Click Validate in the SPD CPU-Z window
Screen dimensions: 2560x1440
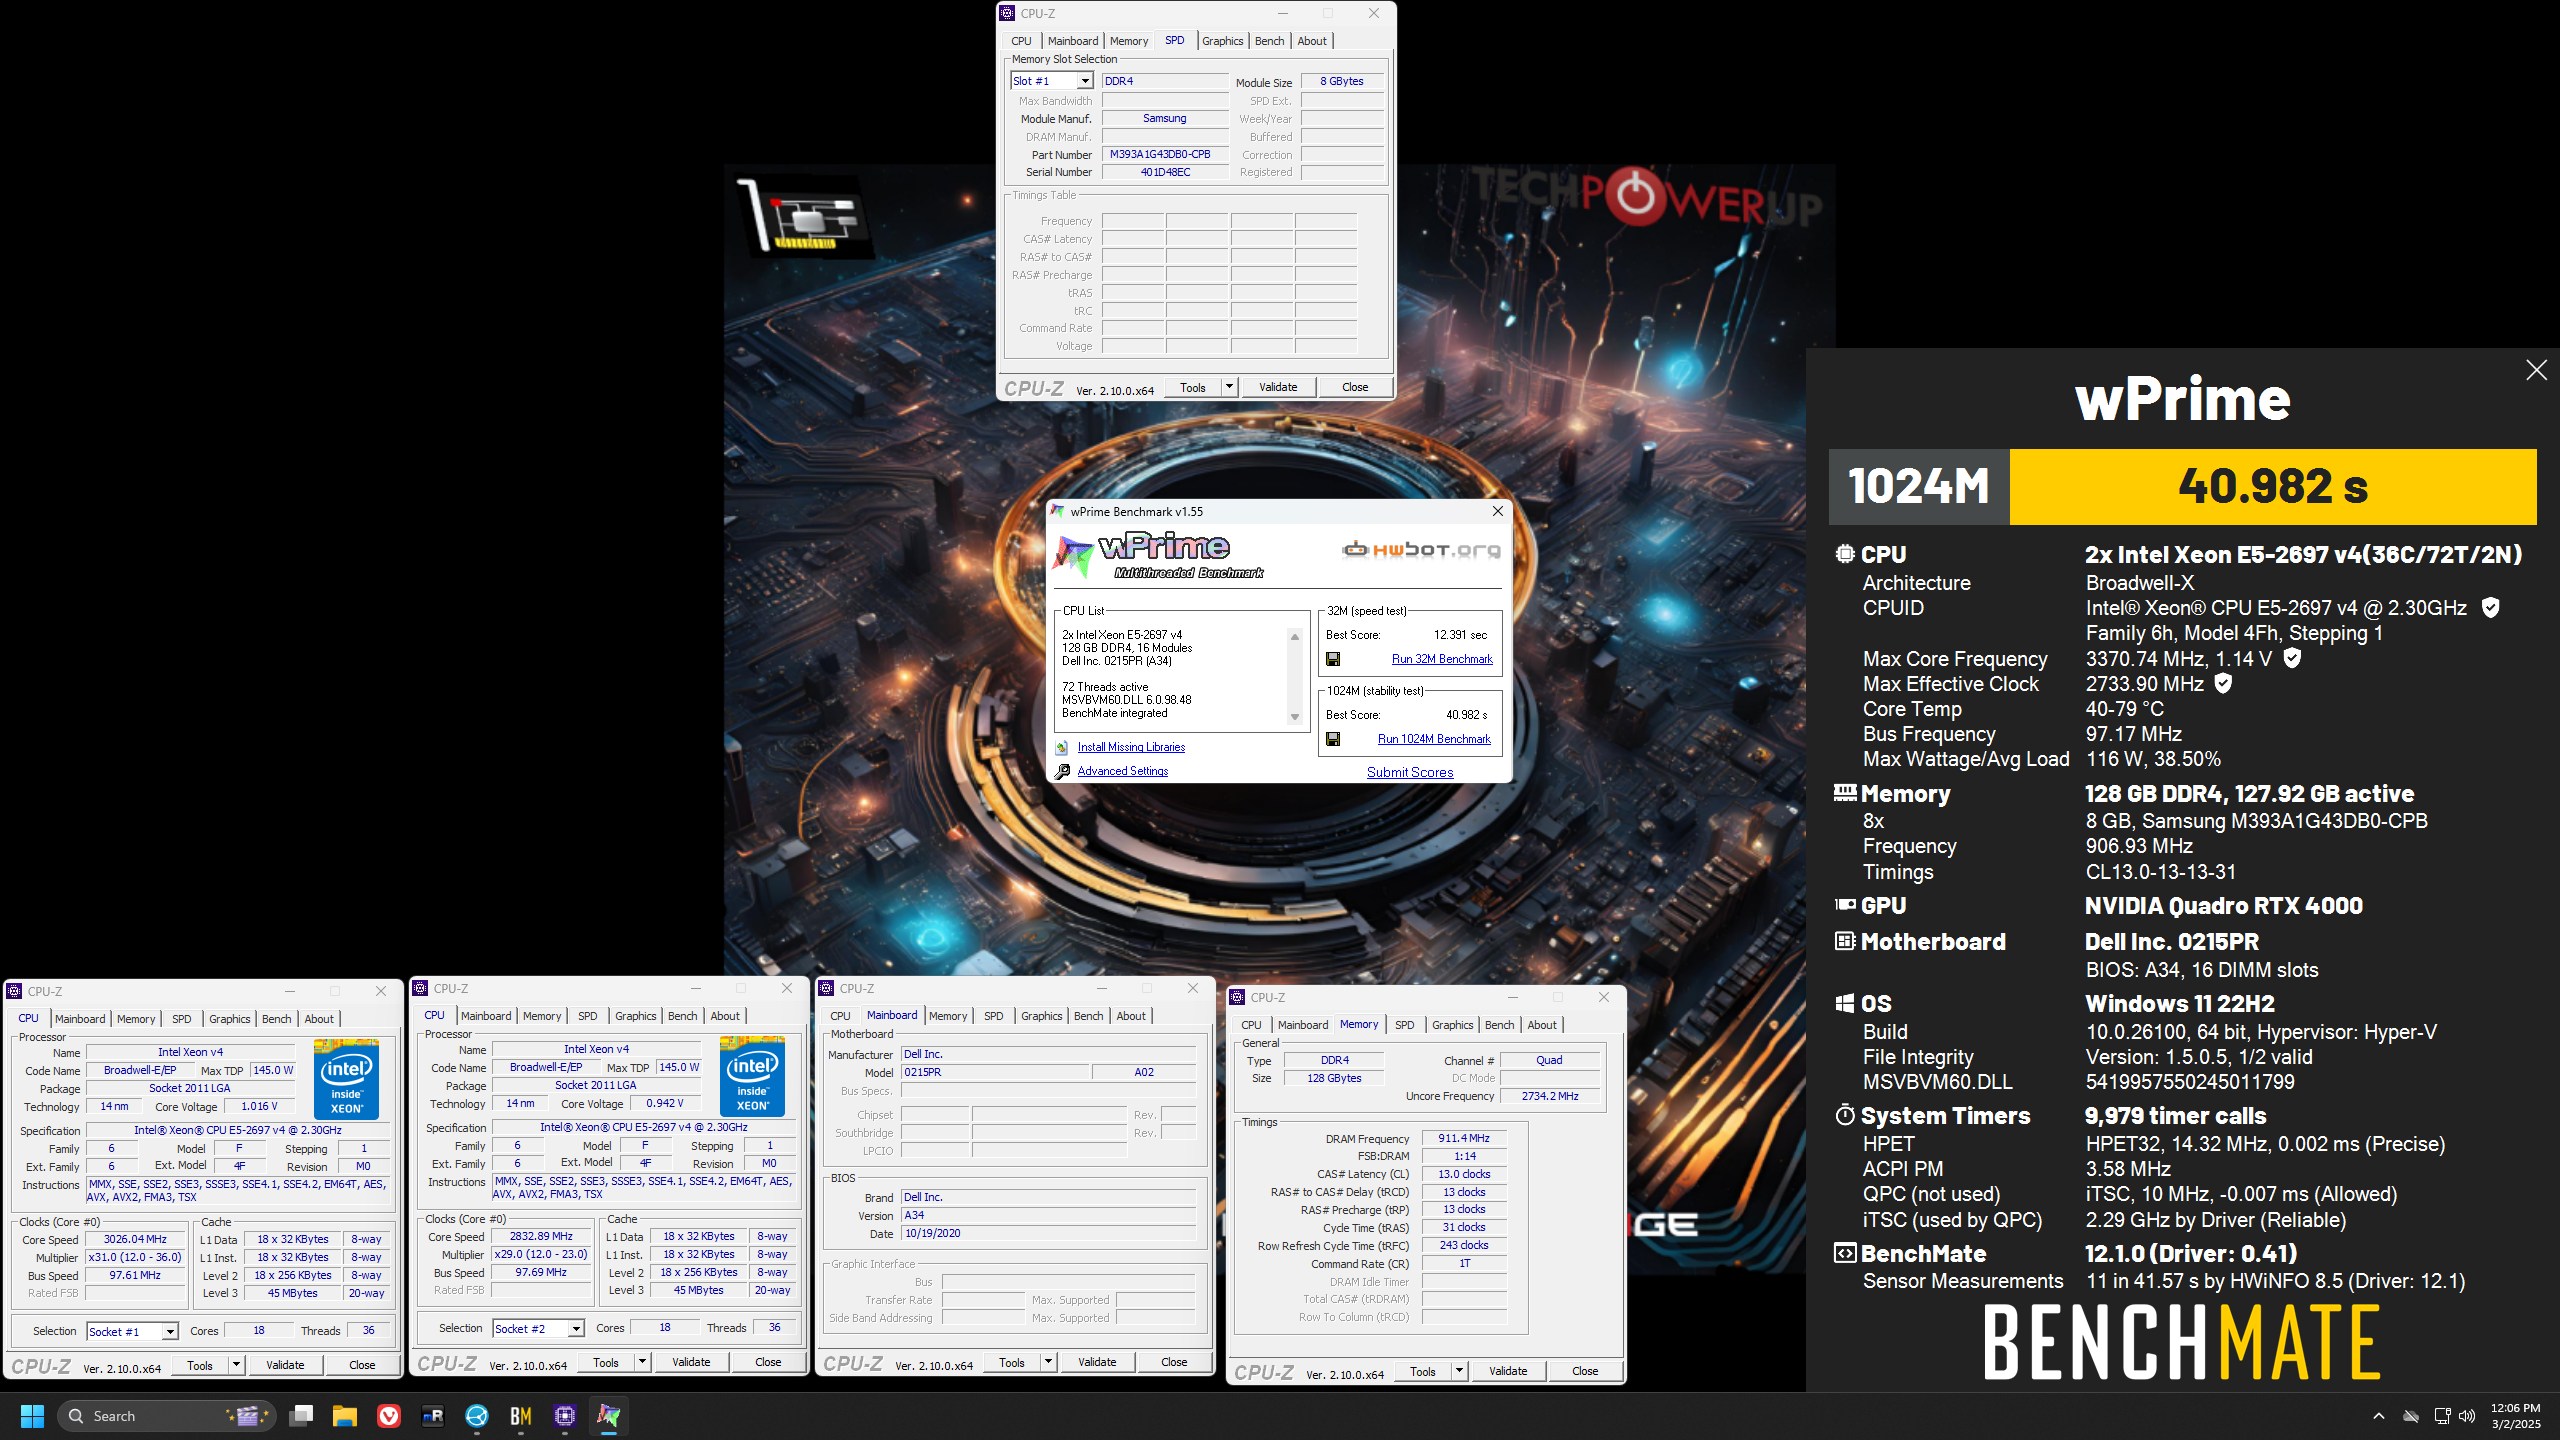[x=1278, y=387]
